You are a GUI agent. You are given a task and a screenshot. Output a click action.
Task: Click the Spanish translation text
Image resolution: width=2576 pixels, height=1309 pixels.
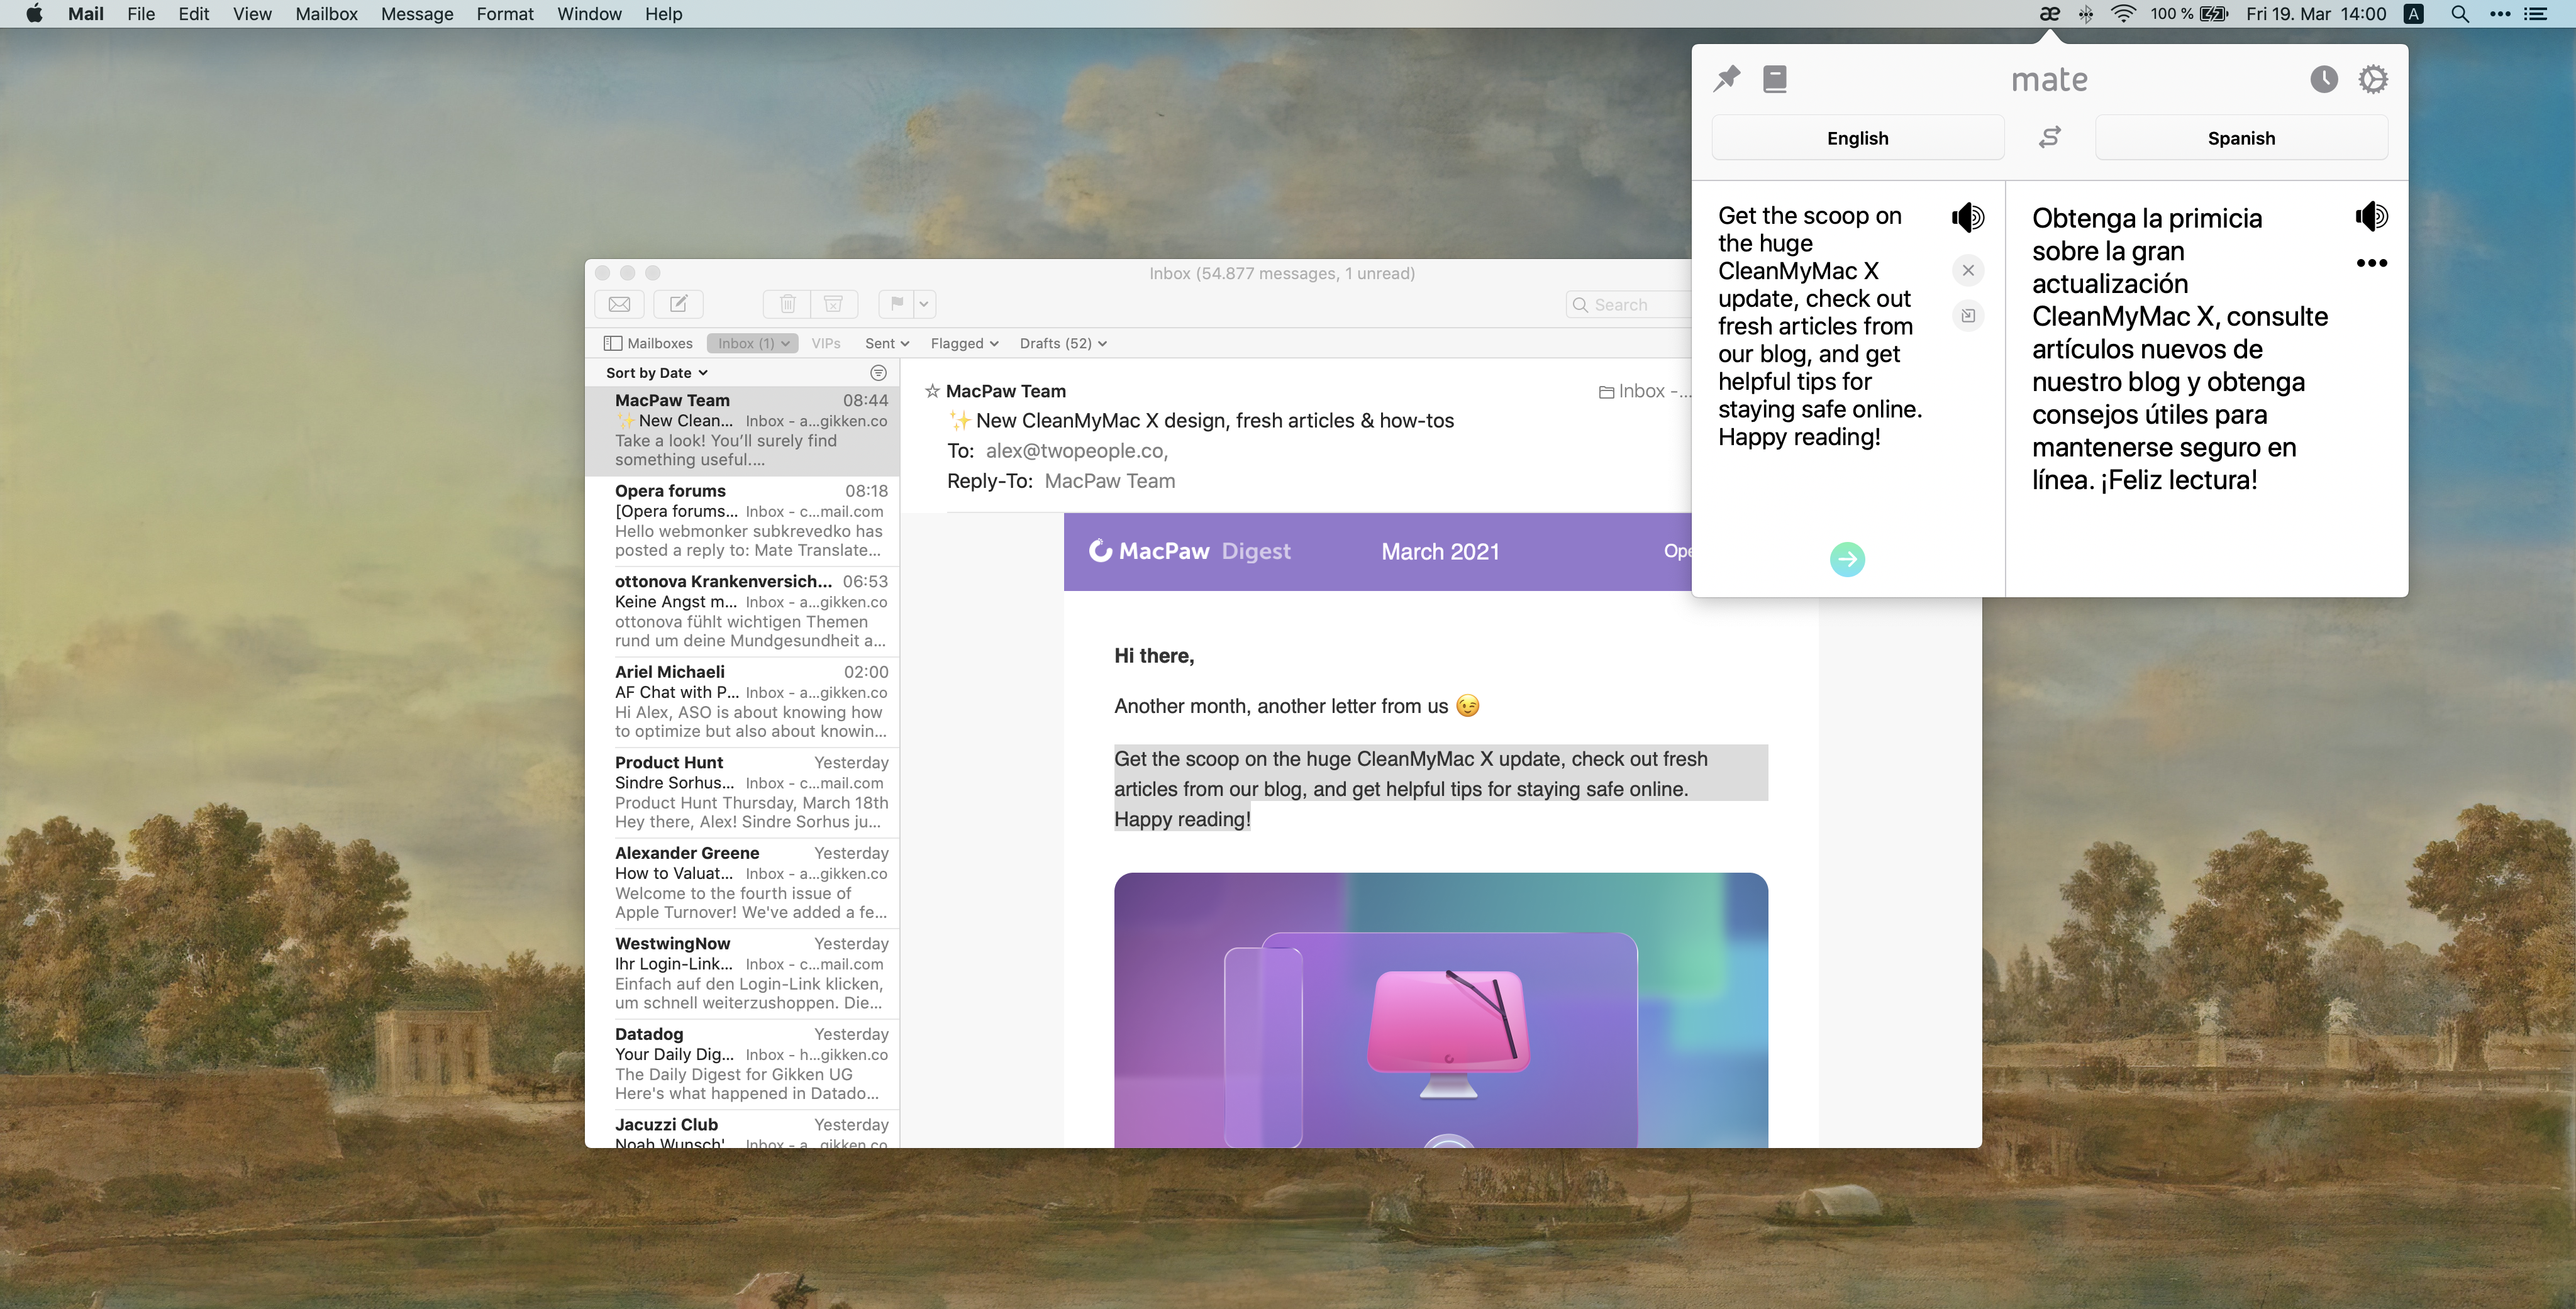pos(2179,349)
